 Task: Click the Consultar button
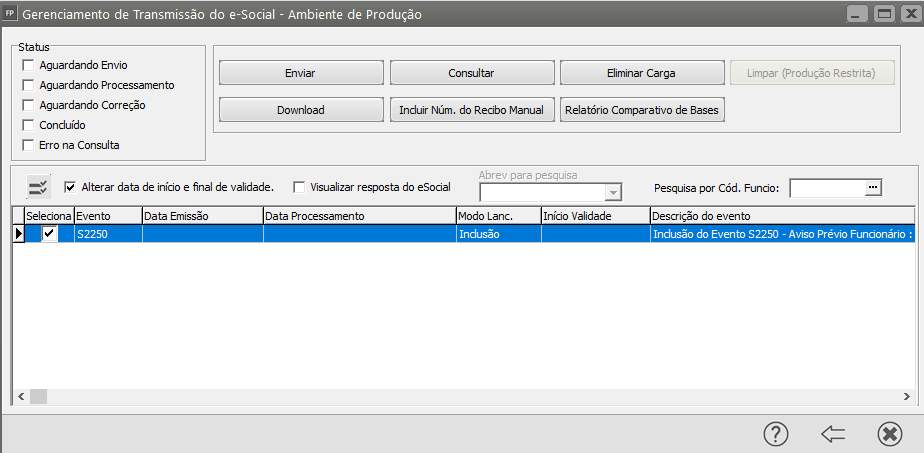coord(471,73)
